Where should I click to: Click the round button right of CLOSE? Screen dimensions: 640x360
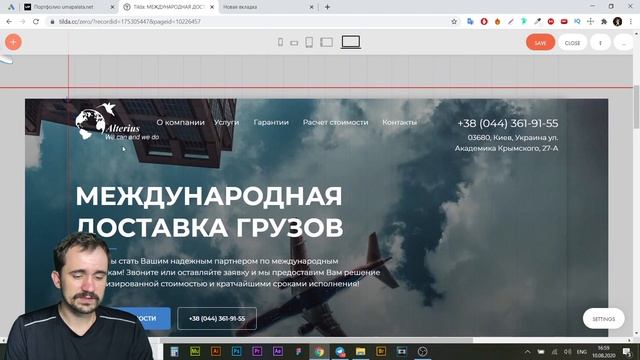[600, 42]
